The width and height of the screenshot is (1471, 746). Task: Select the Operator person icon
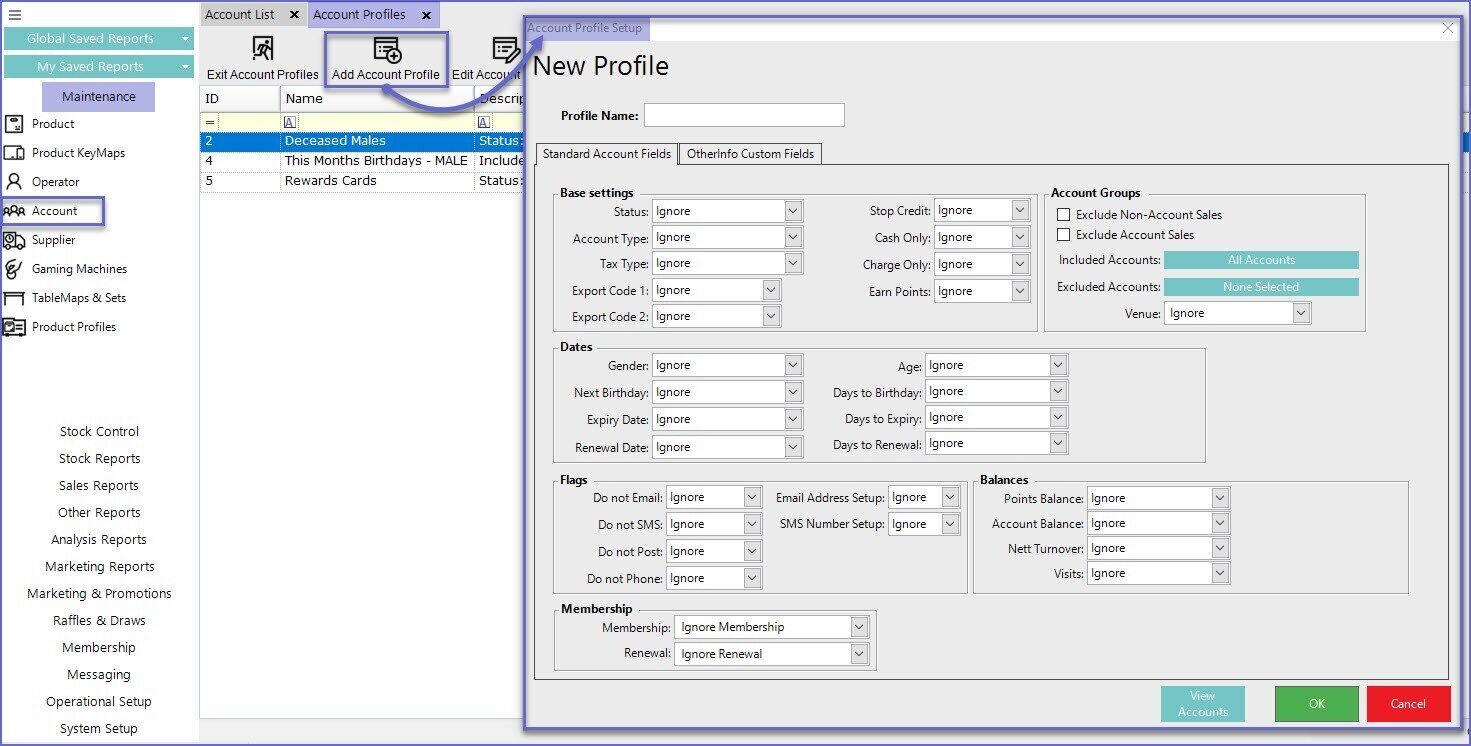pyautogui.click(x=14, y=182)
